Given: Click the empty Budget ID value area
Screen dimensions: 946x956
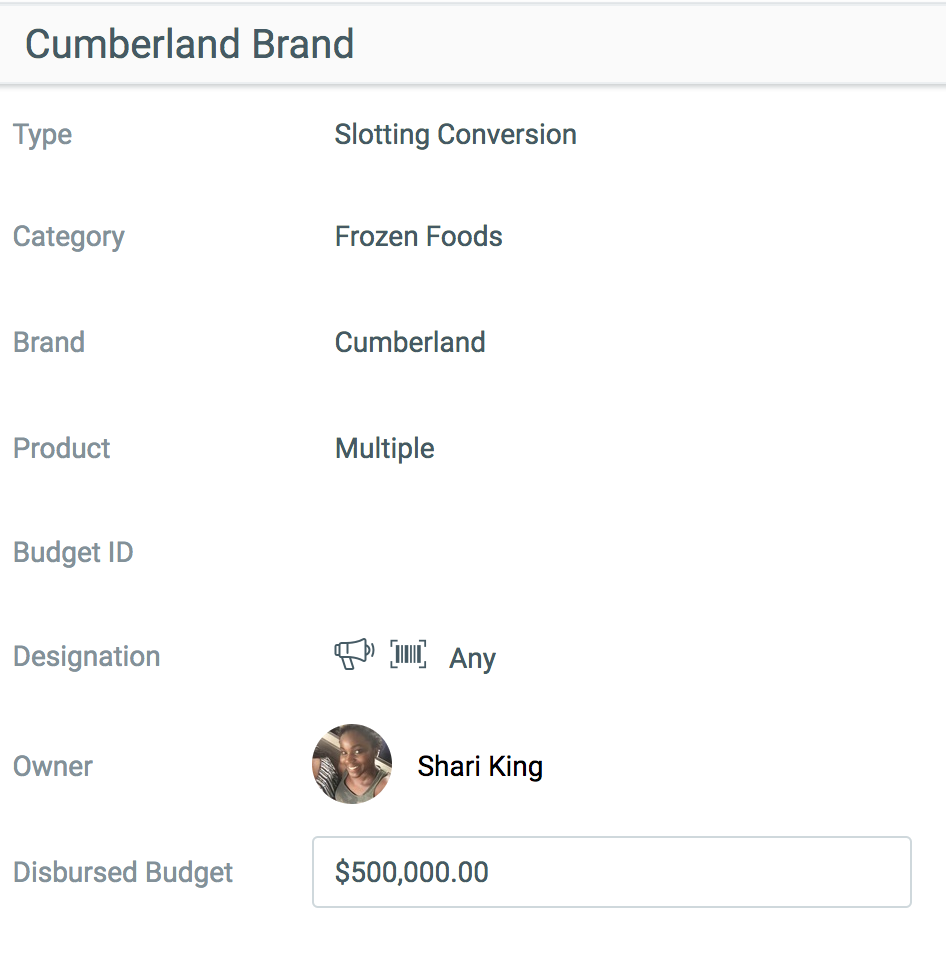Looking at the screenshot, I should click(x=610, y=553).
